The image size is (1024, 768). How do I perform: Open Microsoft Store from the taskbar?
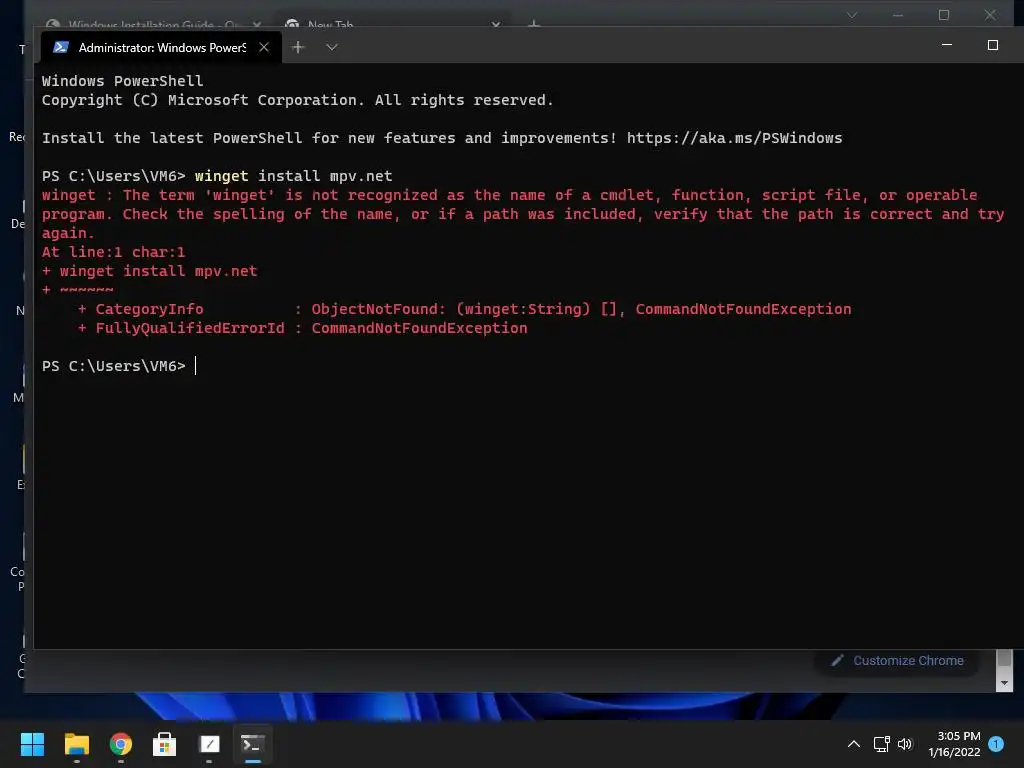click(x=165, y=744)
